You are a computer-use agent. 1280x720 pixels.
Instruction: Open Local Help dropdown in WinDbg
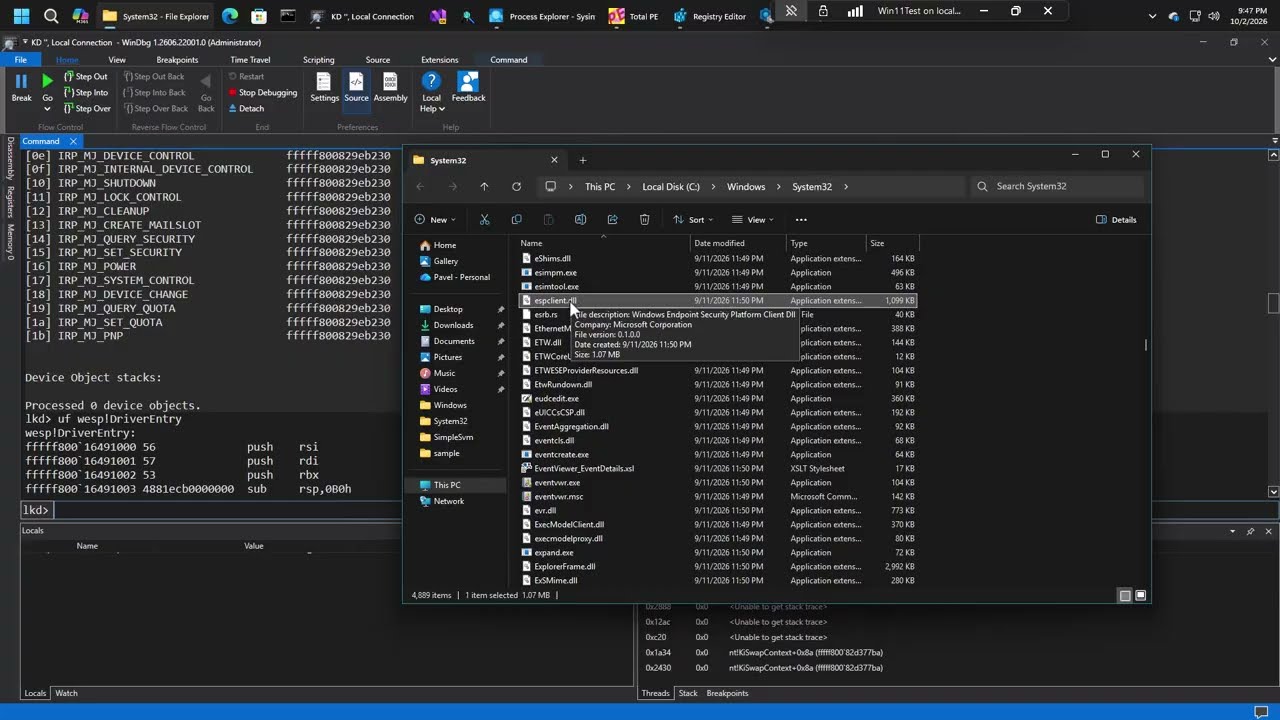click(431, 92)
